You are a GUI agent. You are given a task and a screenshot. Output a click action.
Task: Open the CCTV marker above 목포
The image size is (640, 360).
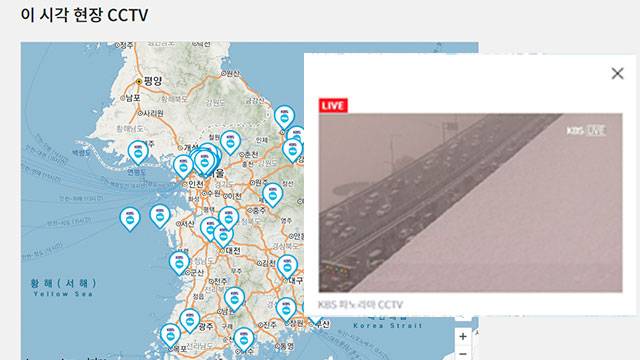coord(170,335)
